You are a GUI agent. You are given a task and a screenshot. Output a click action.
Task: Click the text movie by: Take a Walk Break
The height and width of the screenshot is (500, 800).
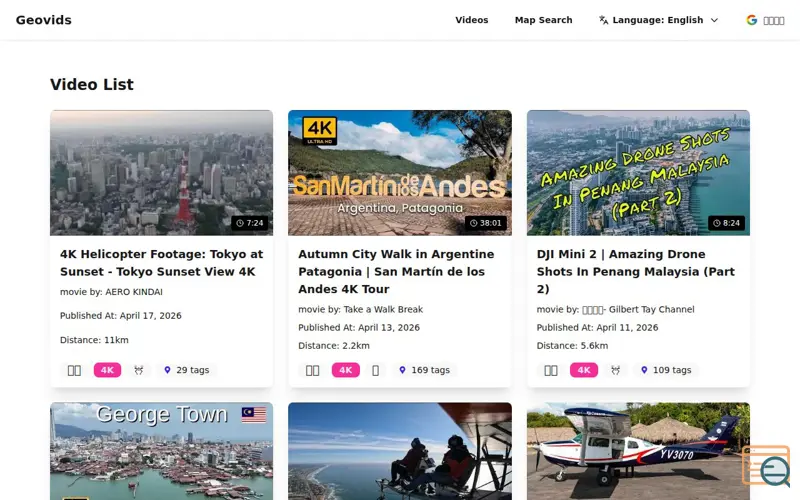click(x=361, y=309)
